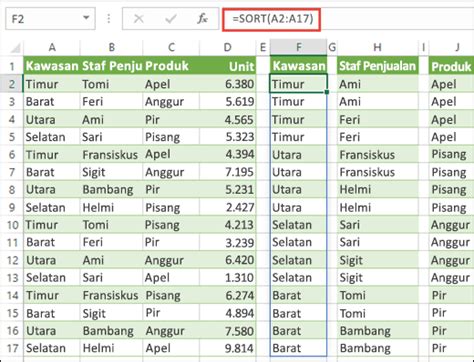474x362 pixels.
Task: Click 'Selatan' in row 10 column F
Action: pyautogui.click(x=298, y=225)
